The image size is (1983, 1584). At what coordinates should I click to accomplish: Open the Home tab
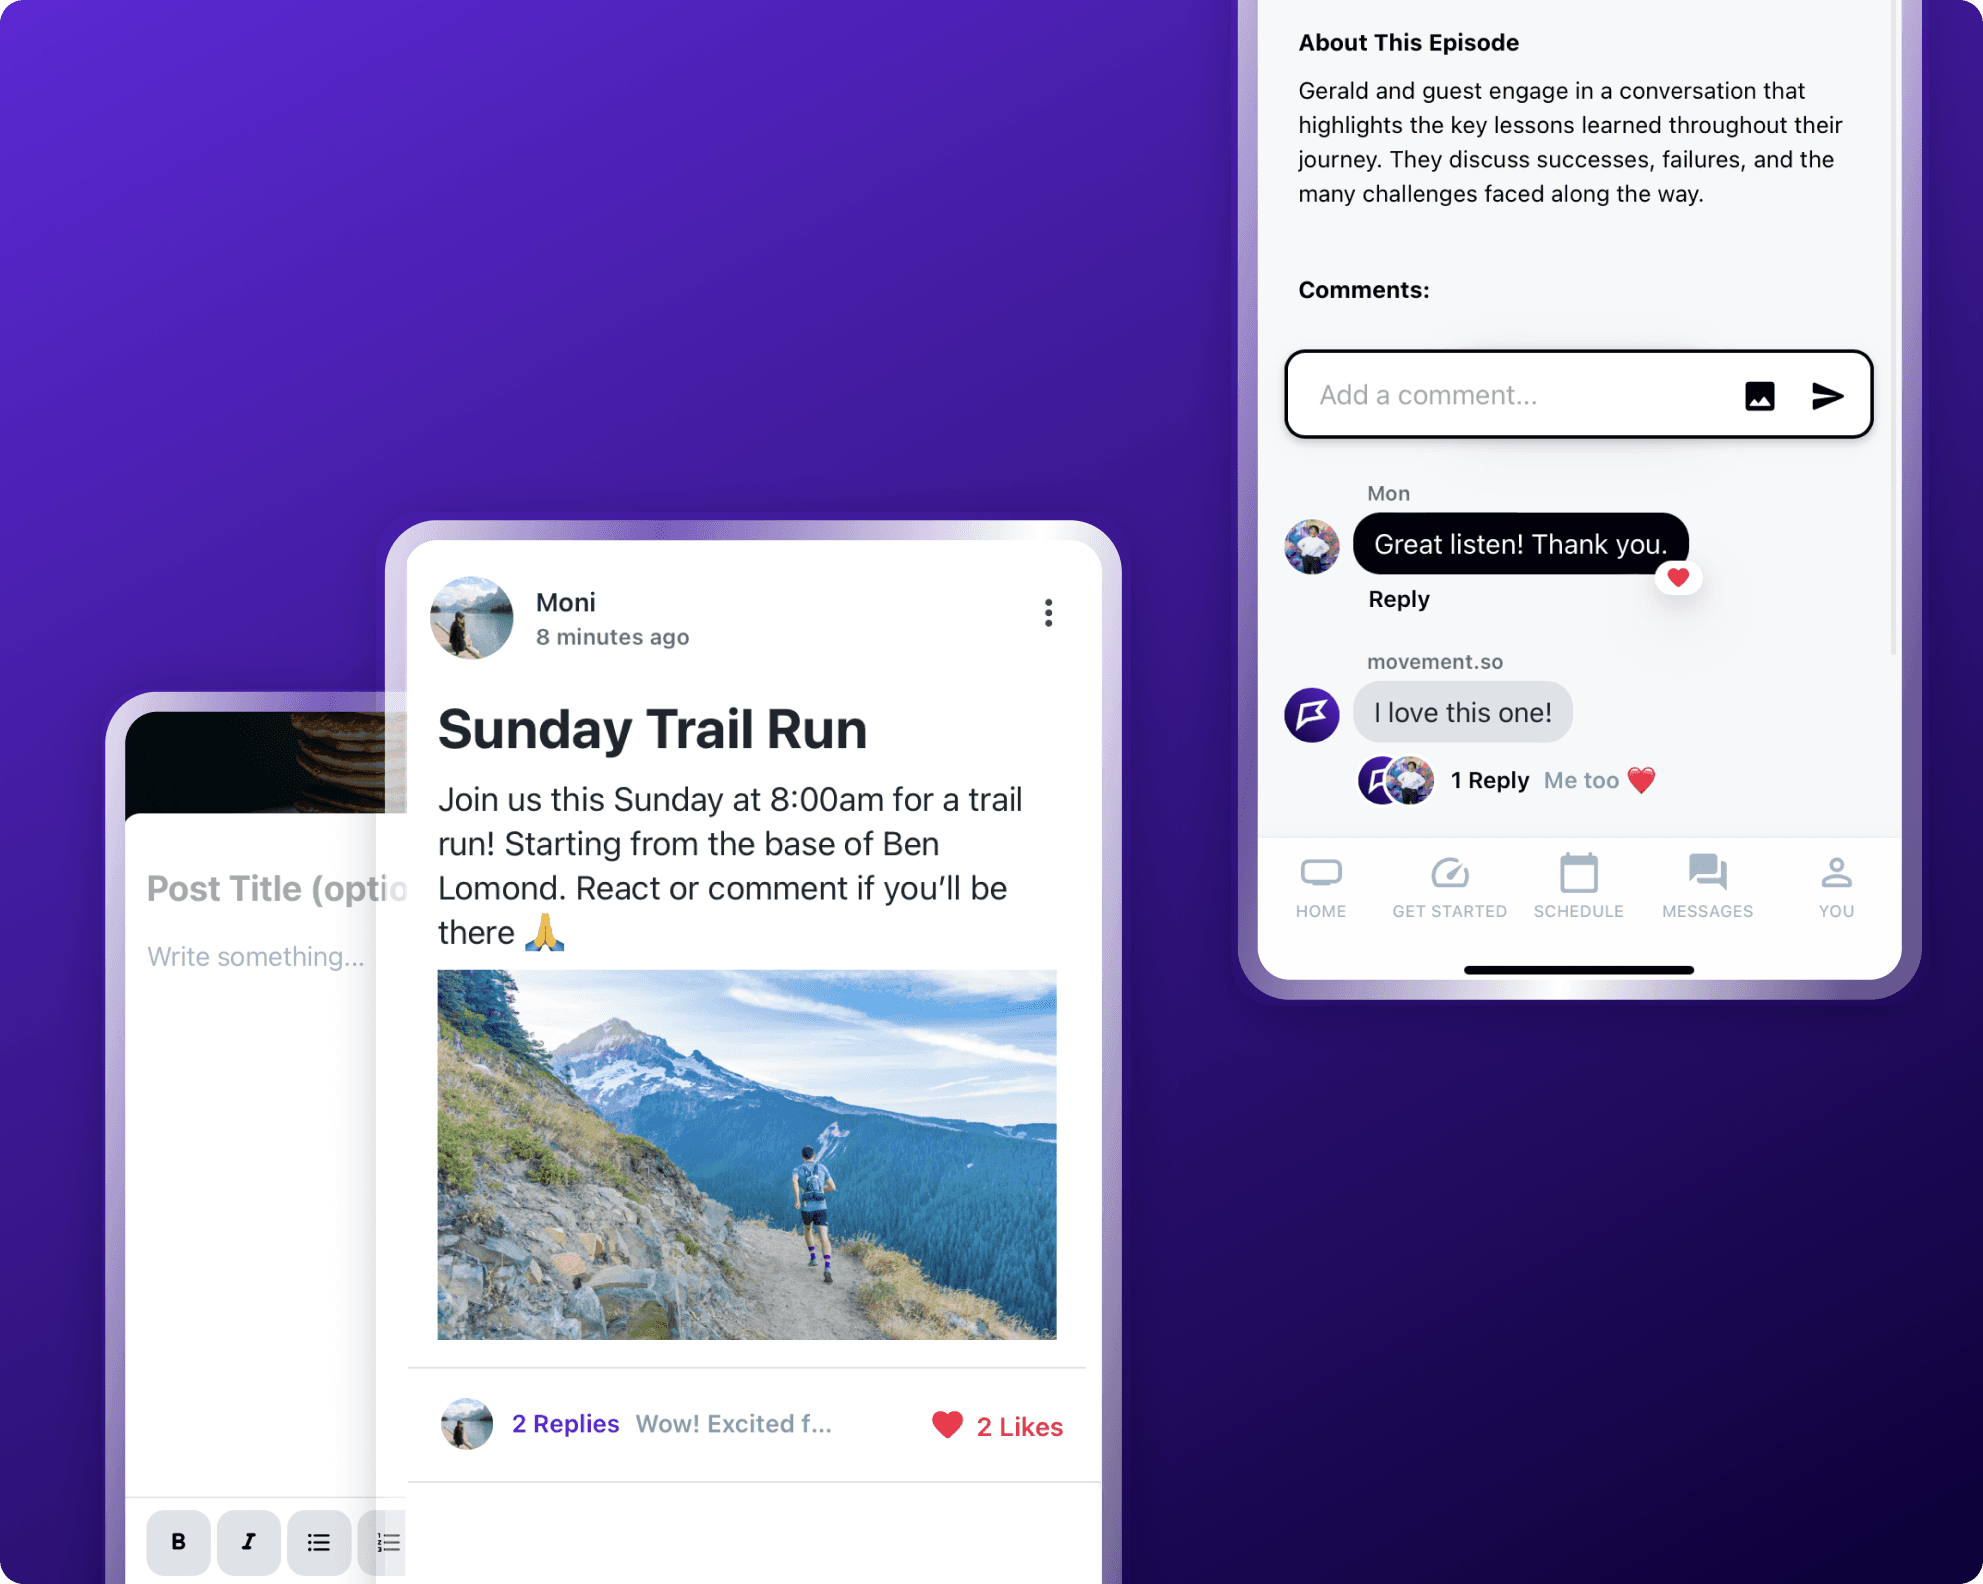pos(1320,886)
